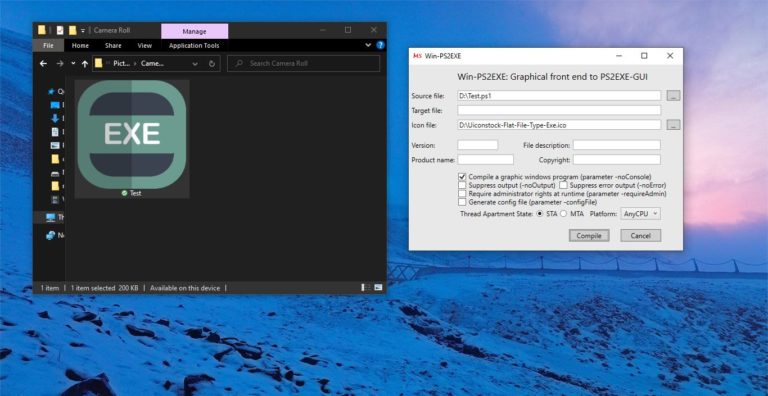Go back with the Explorer back arrow
The height and width of the screenshot is (396, 768).
[x=43, y=64]
